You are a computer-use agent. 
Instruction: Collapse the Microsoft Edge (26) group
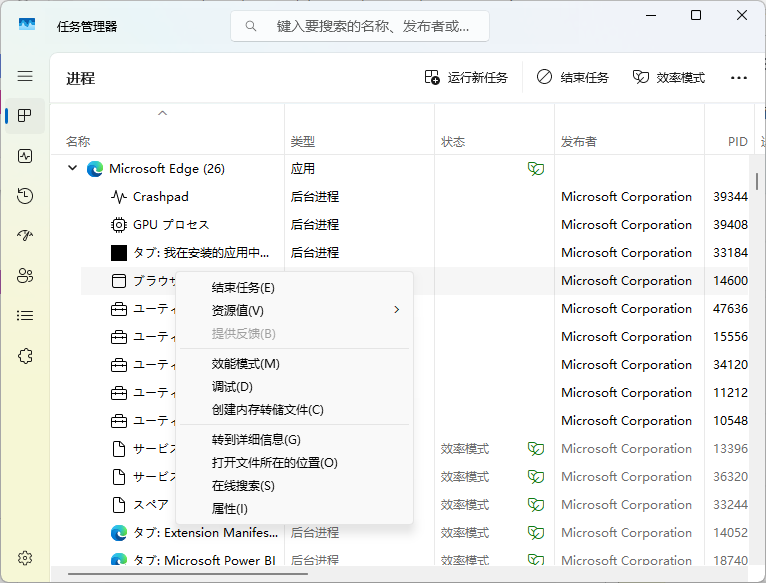point(72,168)
